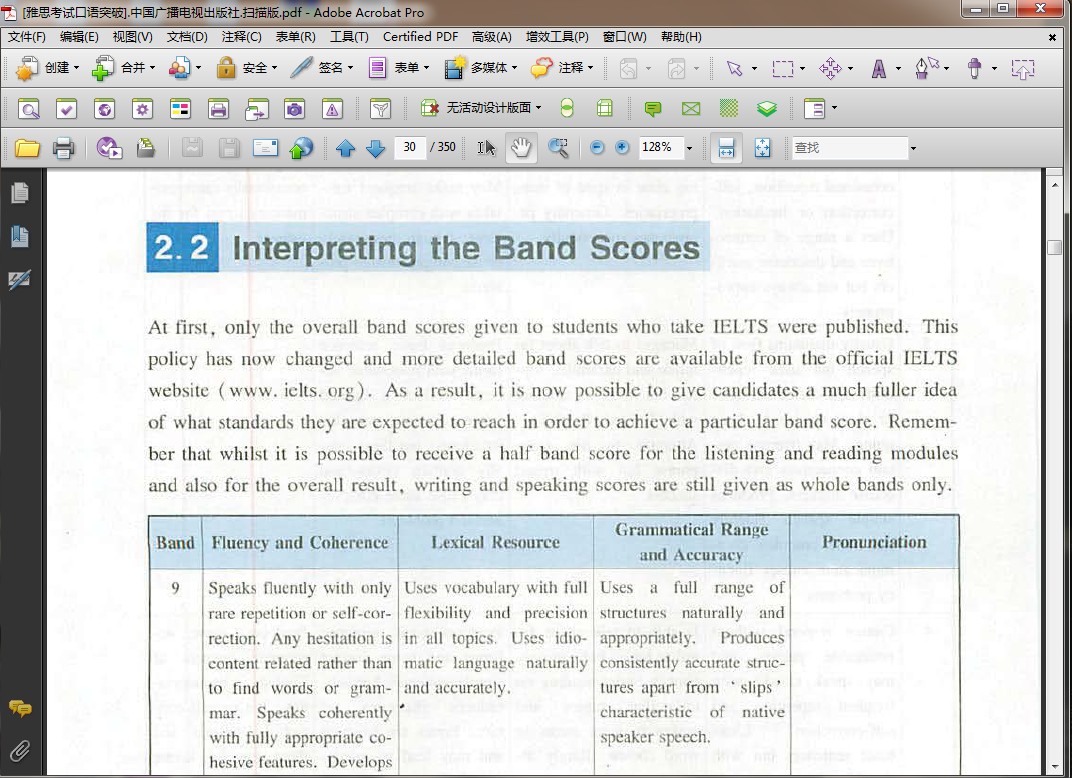1072x778 pixels.
Task: Click the 安全 (Security) padlock icon
Action: point(226,68)
